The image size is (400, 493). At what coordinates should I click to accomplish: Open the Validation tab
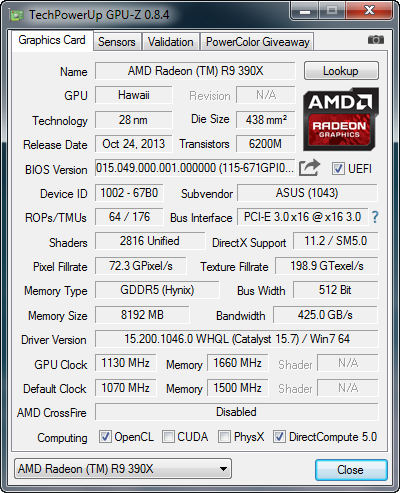[171, 42]
